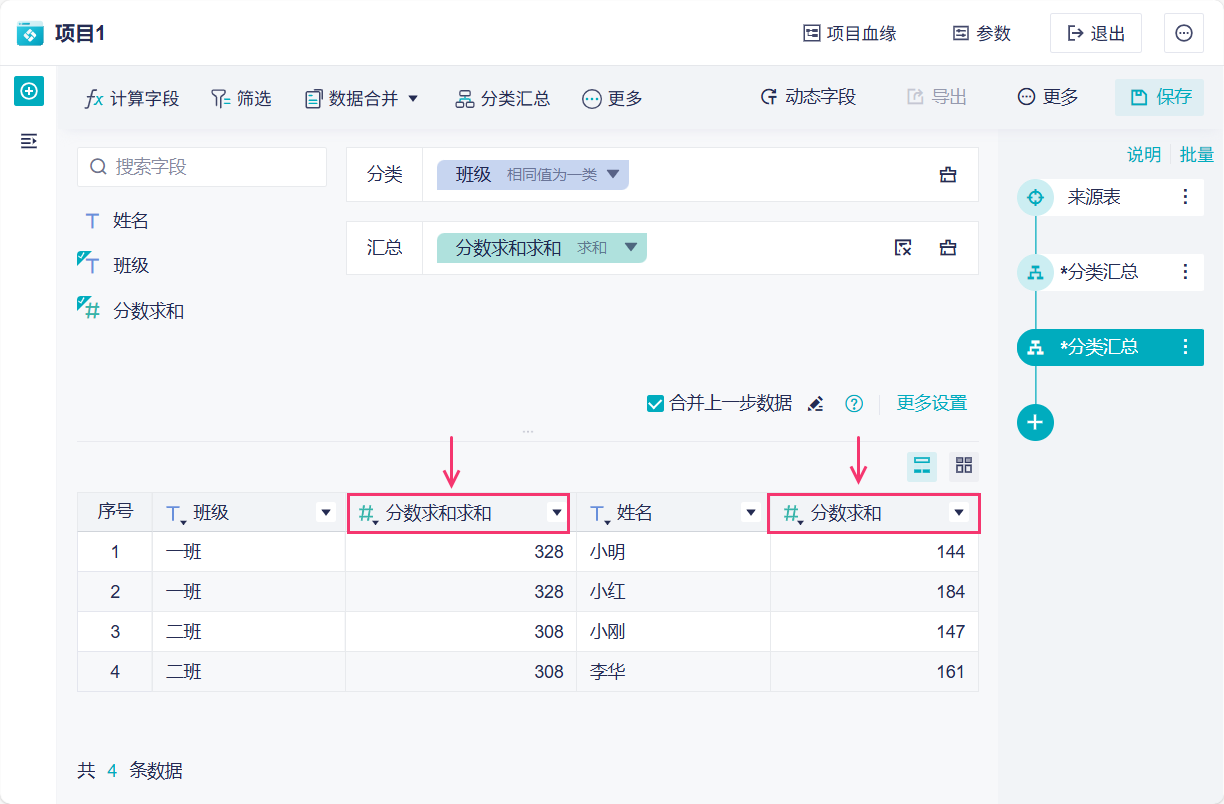This screenshot has width=1224, height=804.
Task: Open the top-right ellipsis menu
Action: 1184,33
